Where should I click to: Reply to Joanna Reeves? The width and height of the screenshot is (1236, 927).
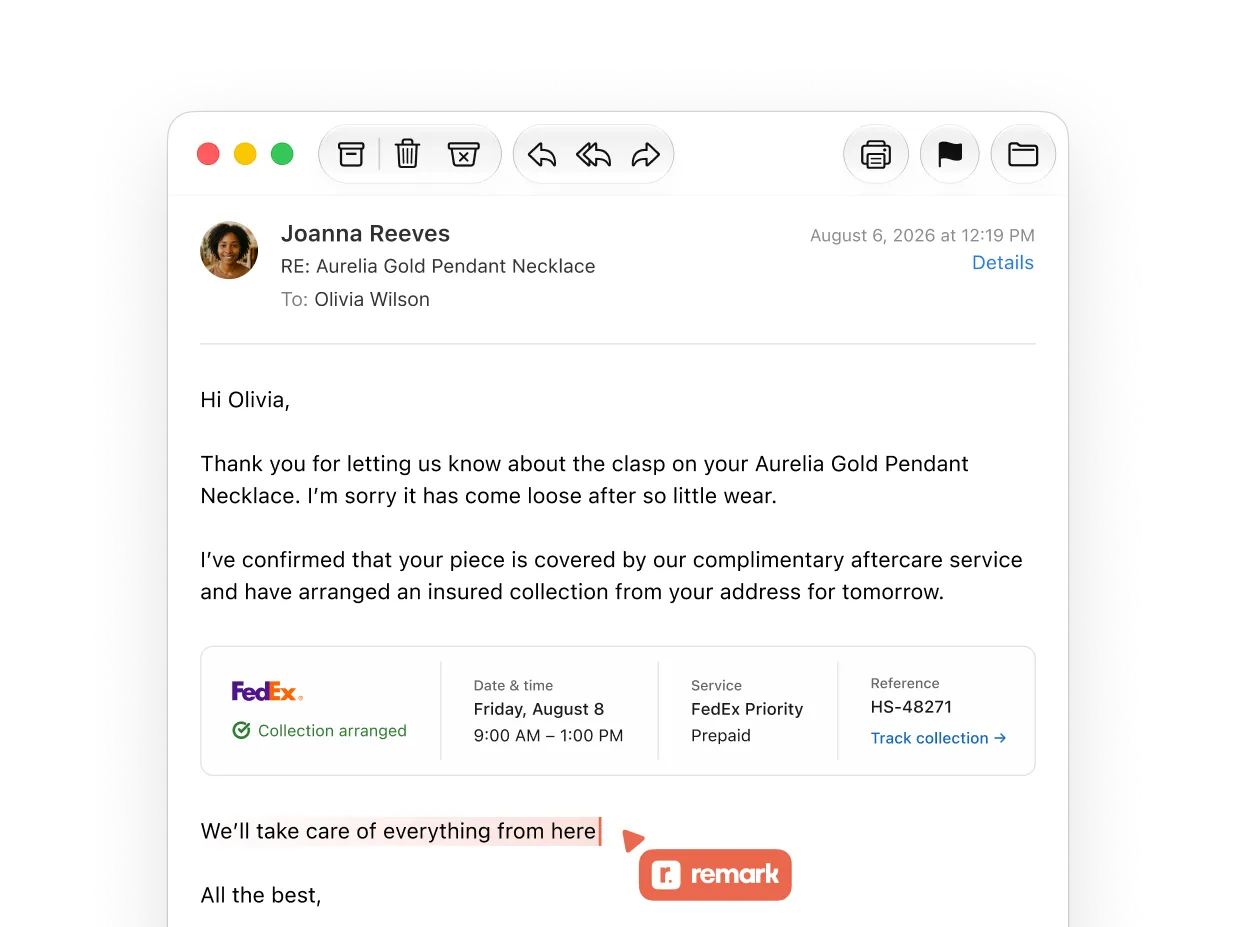(541, 155)
